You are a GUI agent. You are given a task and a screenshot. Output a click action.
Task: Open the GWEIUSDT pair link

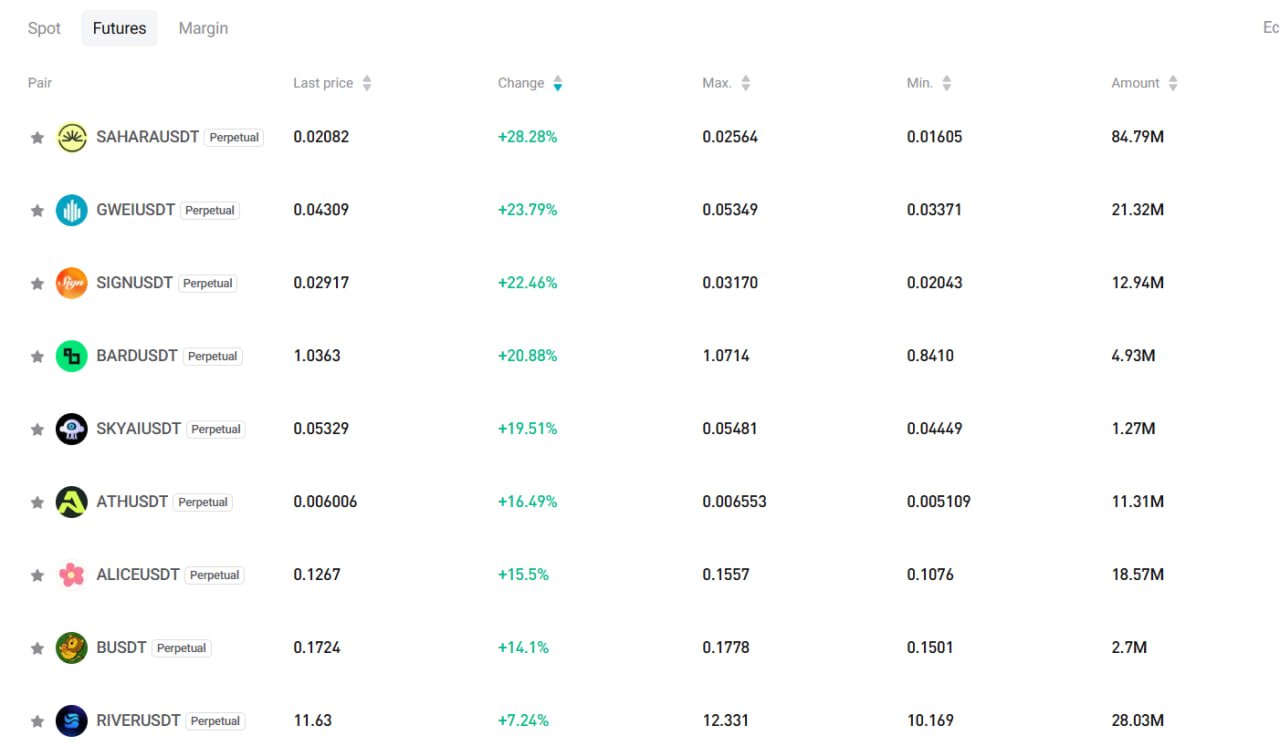[x=136, y=210]
